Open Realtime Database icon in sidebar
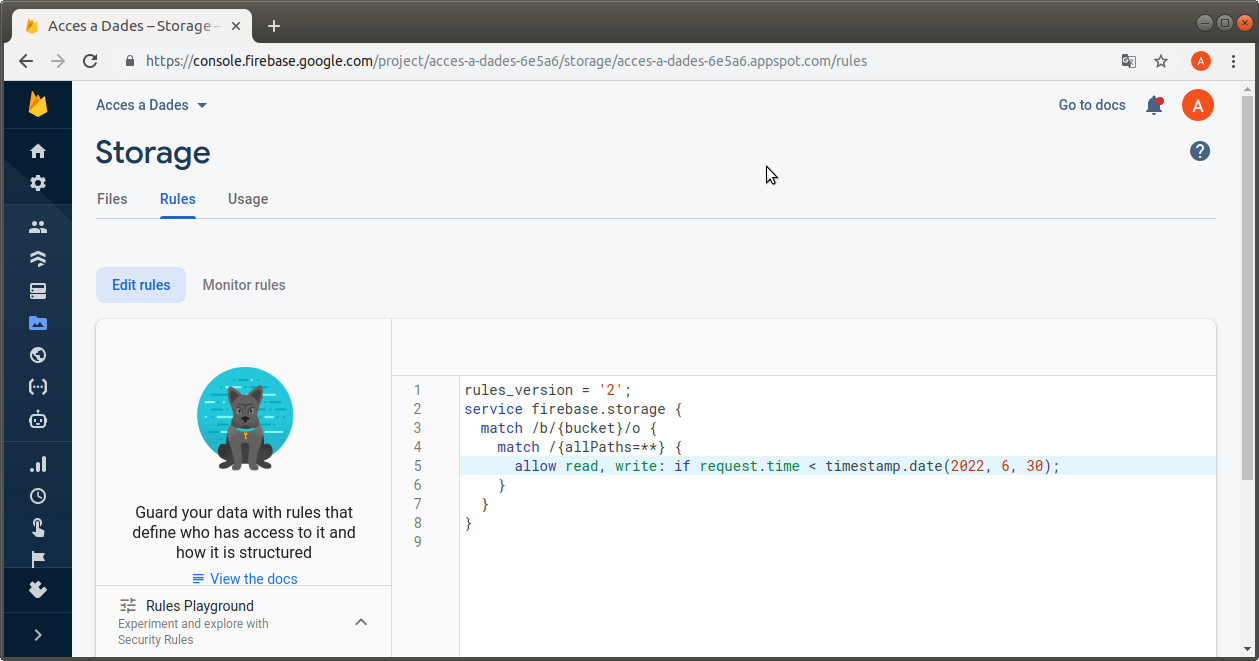Image resolution: width=1259 pixels, height=661 pixels. click(38, 291)
